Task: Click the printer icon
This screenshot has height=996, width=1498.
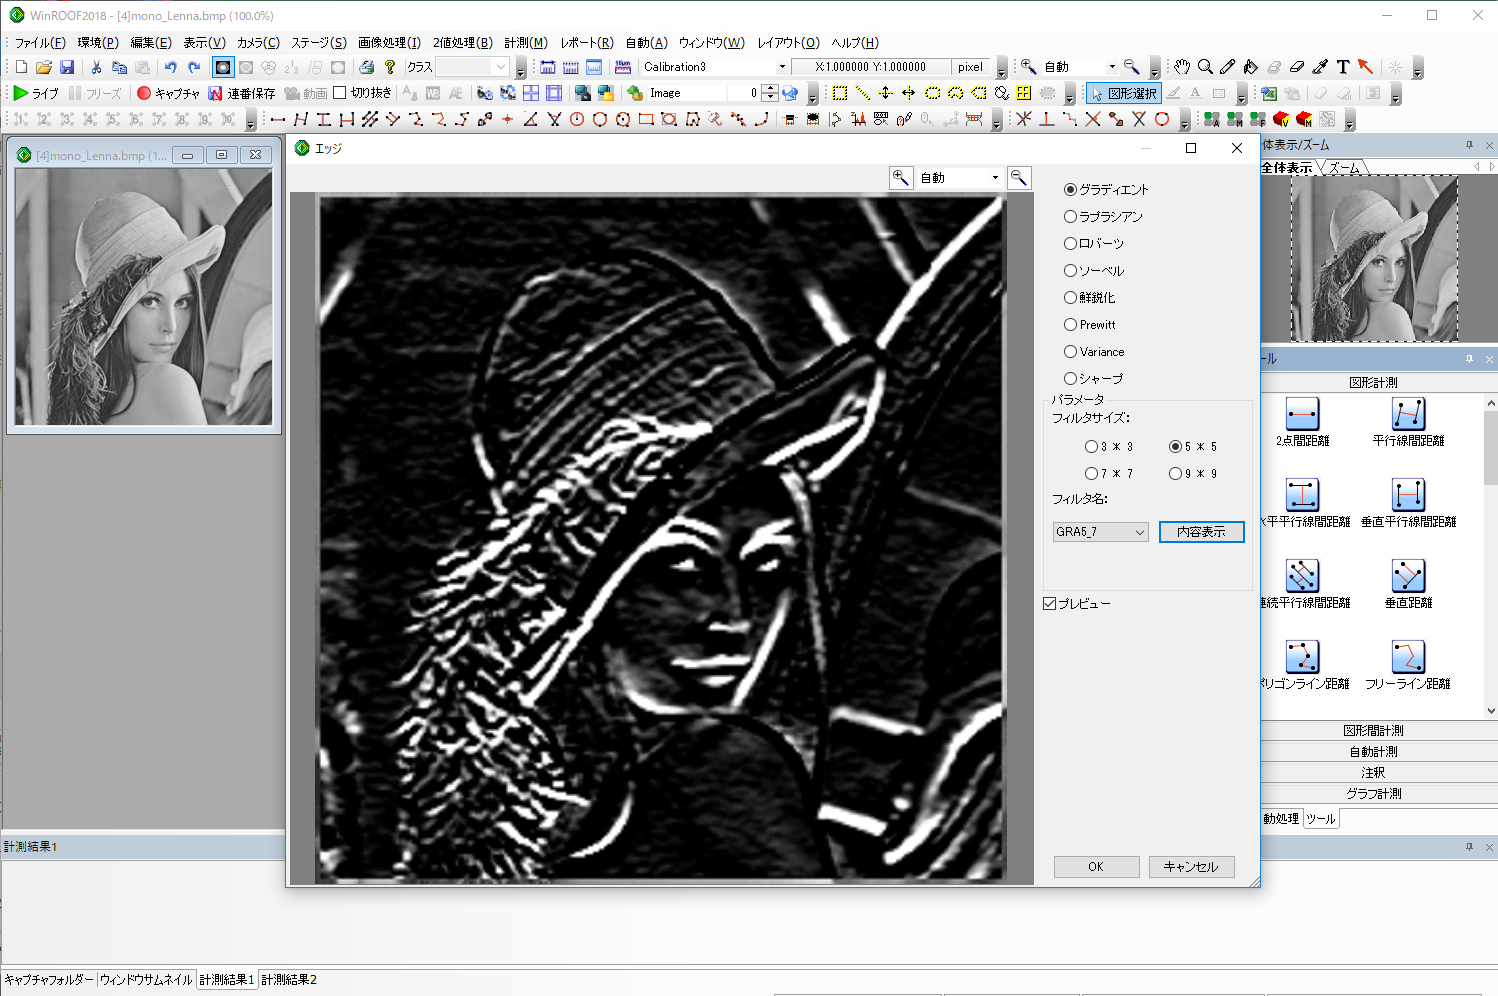Action: 366,67
